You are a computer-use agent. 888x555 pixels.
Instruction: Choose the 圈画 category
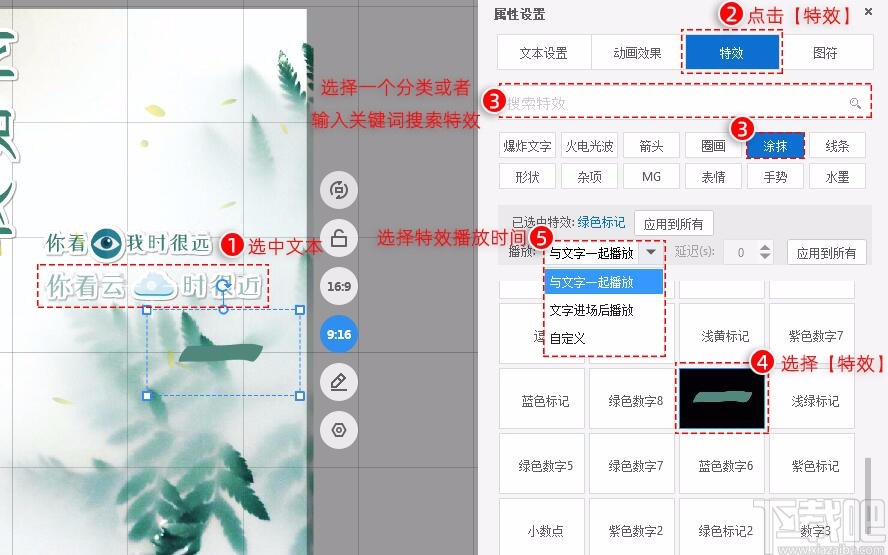click(713, 146)
